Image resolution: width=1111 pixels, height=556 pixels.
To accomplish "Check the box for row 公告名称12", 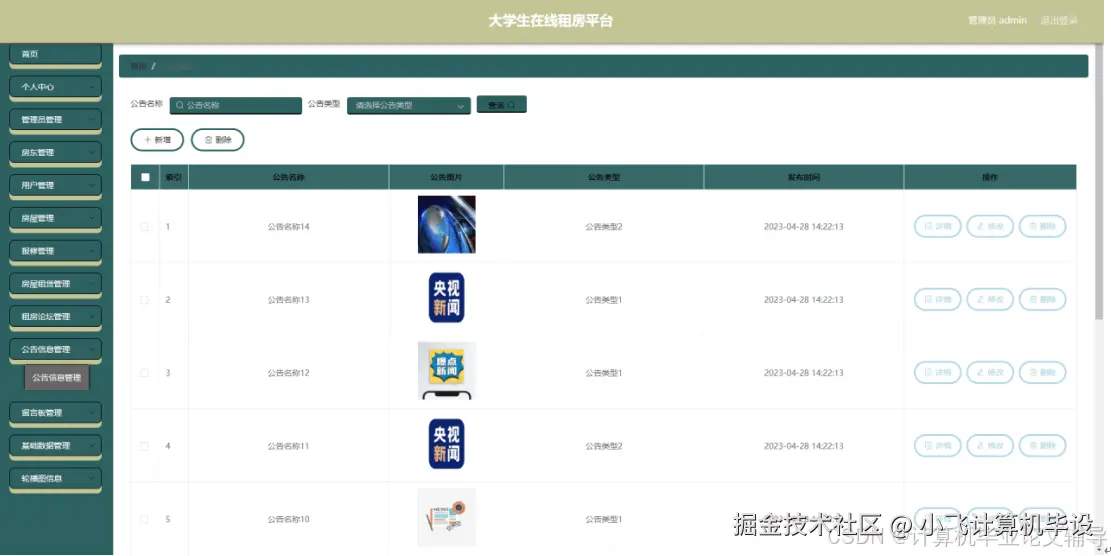I will tap(145, 373).
